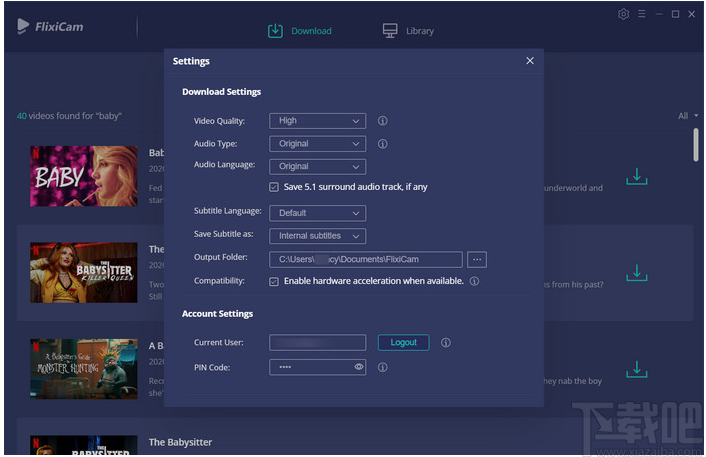Viewport: 706px width, 457px height.
Task: Open settings gear in title bar
Action: point(623,14)
